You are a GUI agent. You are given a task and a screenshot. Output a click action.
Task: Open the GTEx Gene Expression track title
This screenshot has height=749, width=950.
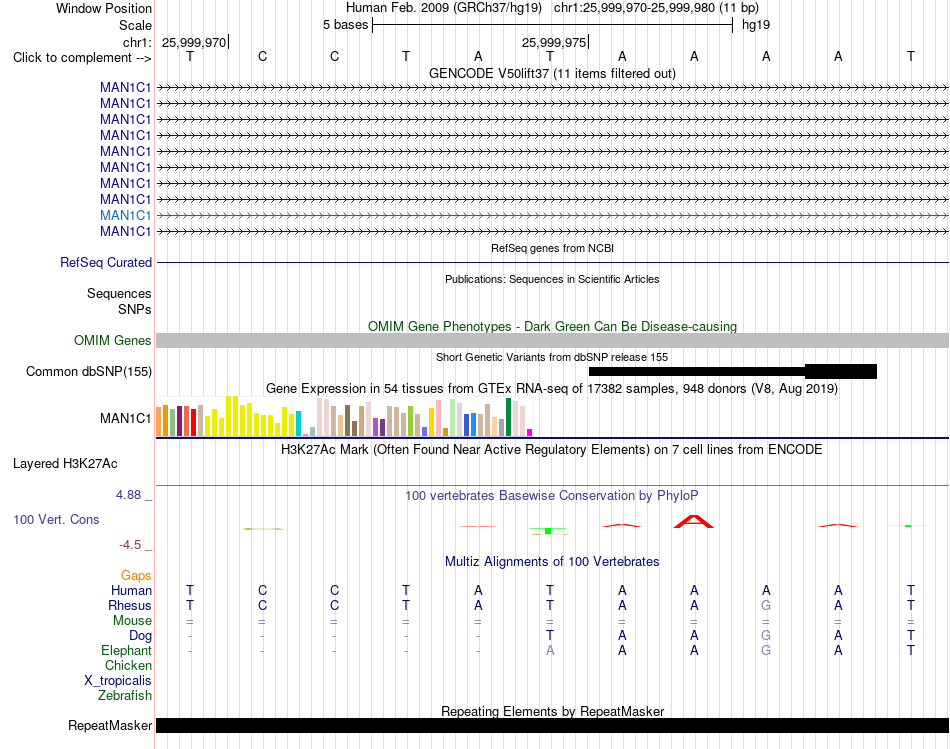point(552,388)
